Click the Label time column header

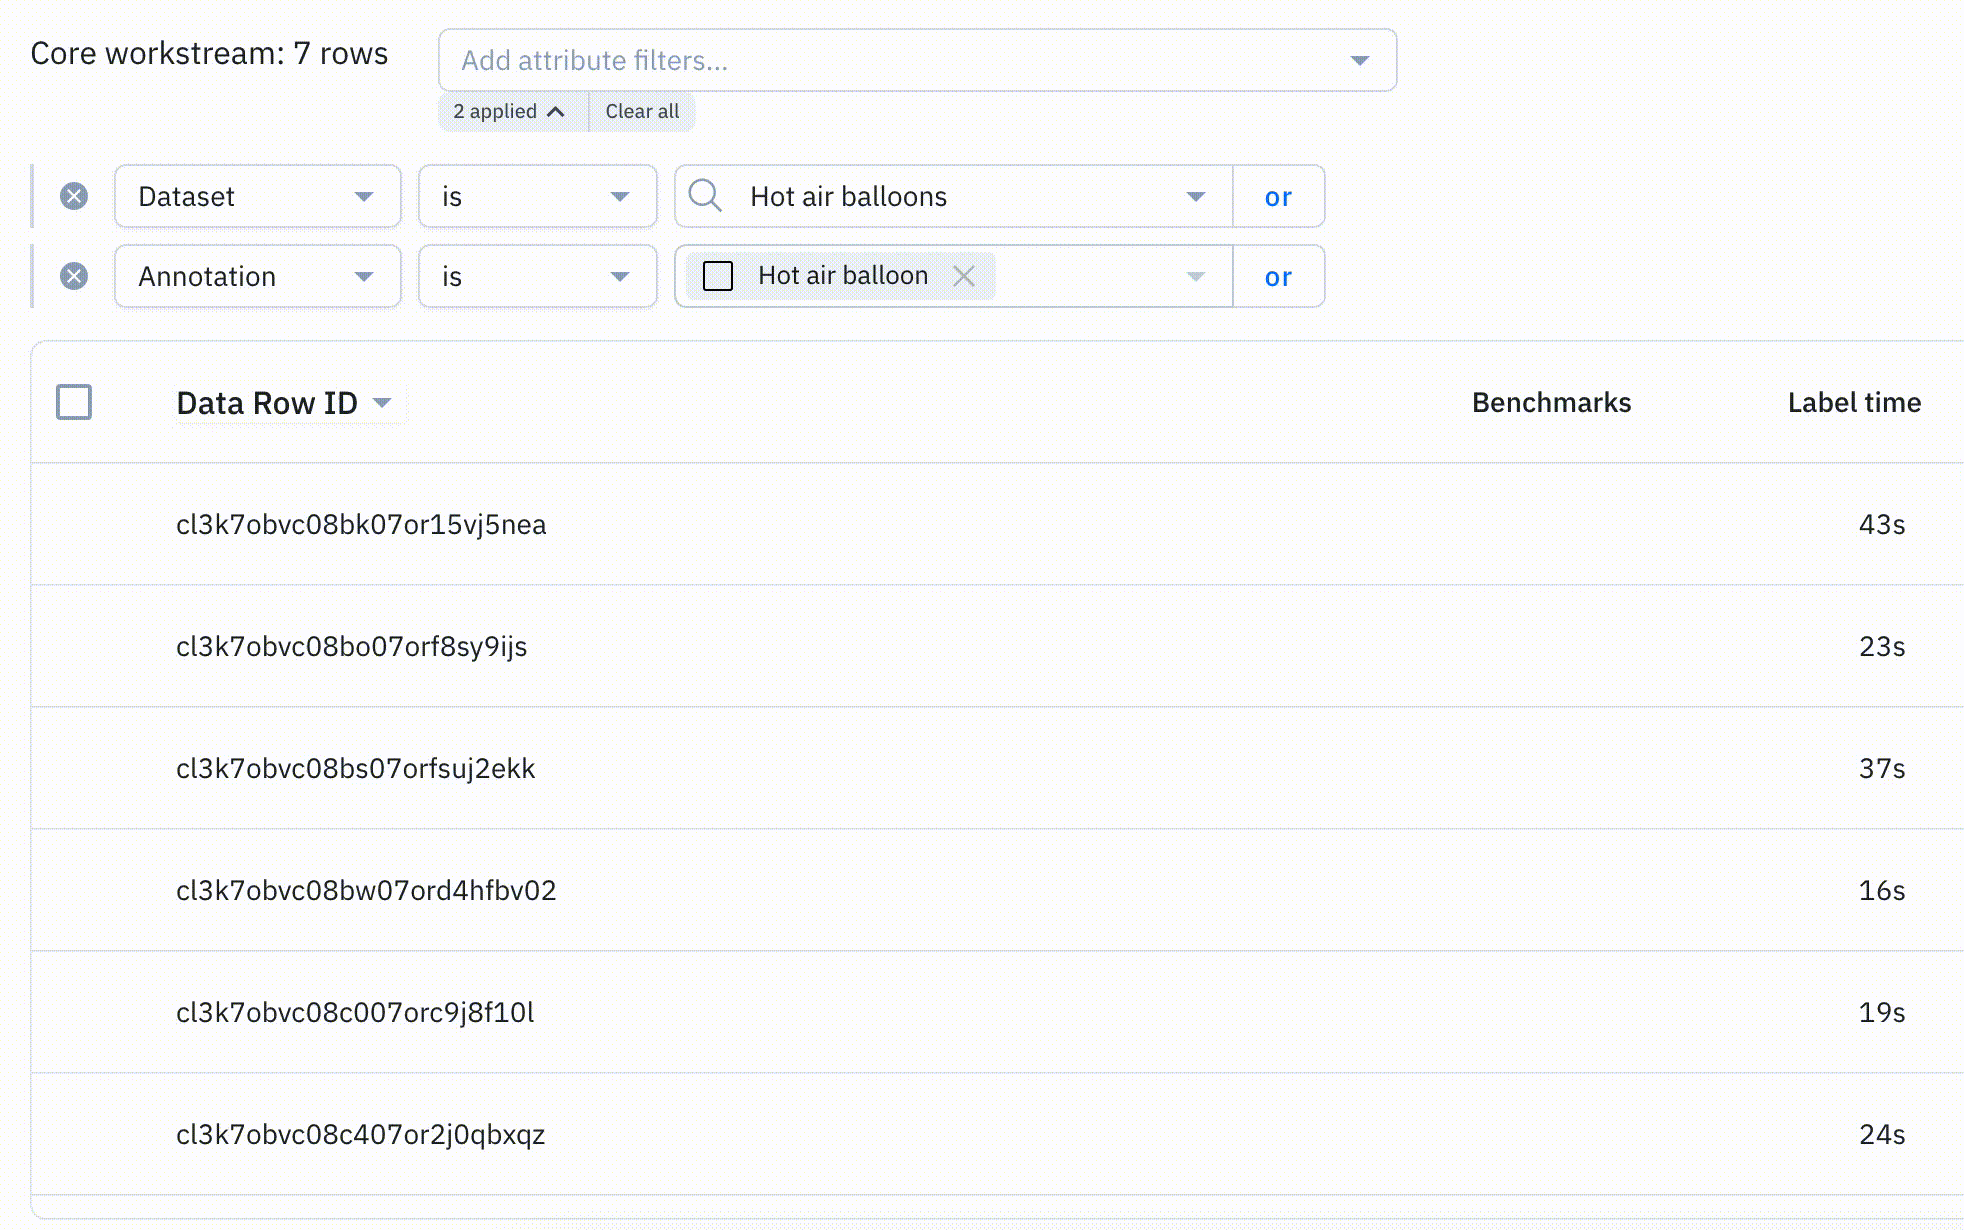1854,402
